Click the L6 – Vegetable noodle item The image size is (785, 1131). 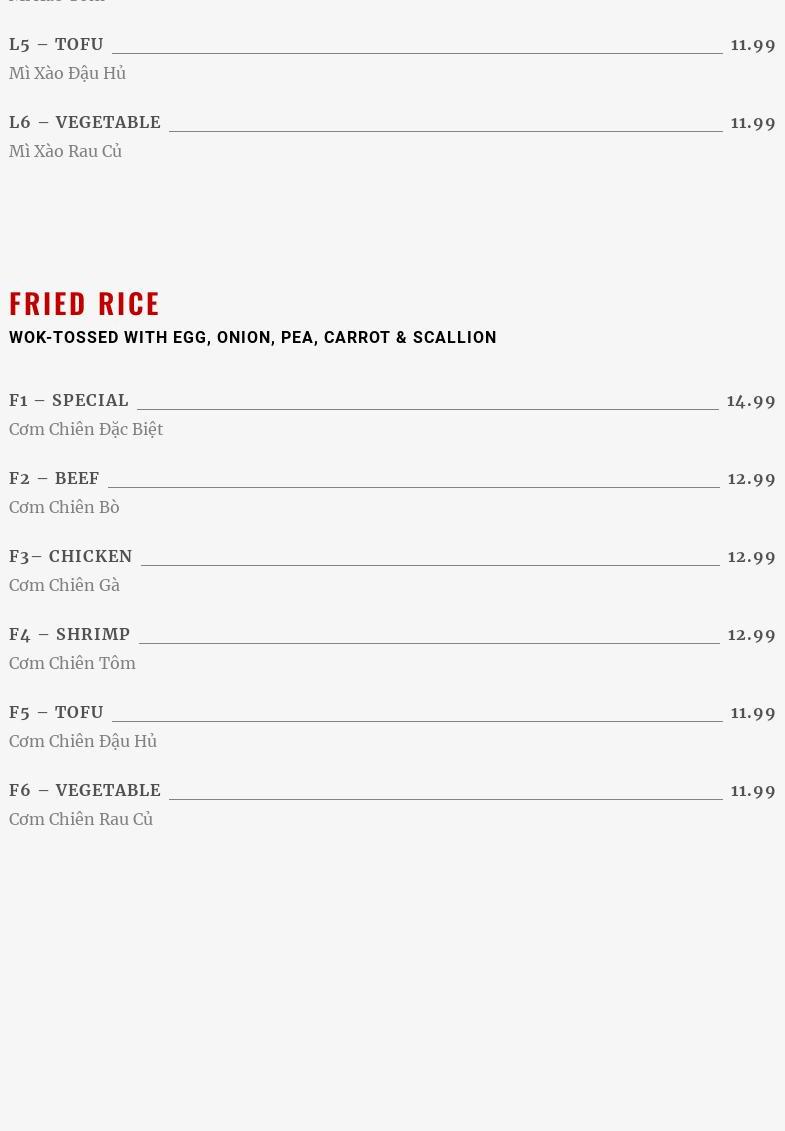point(85,123)
